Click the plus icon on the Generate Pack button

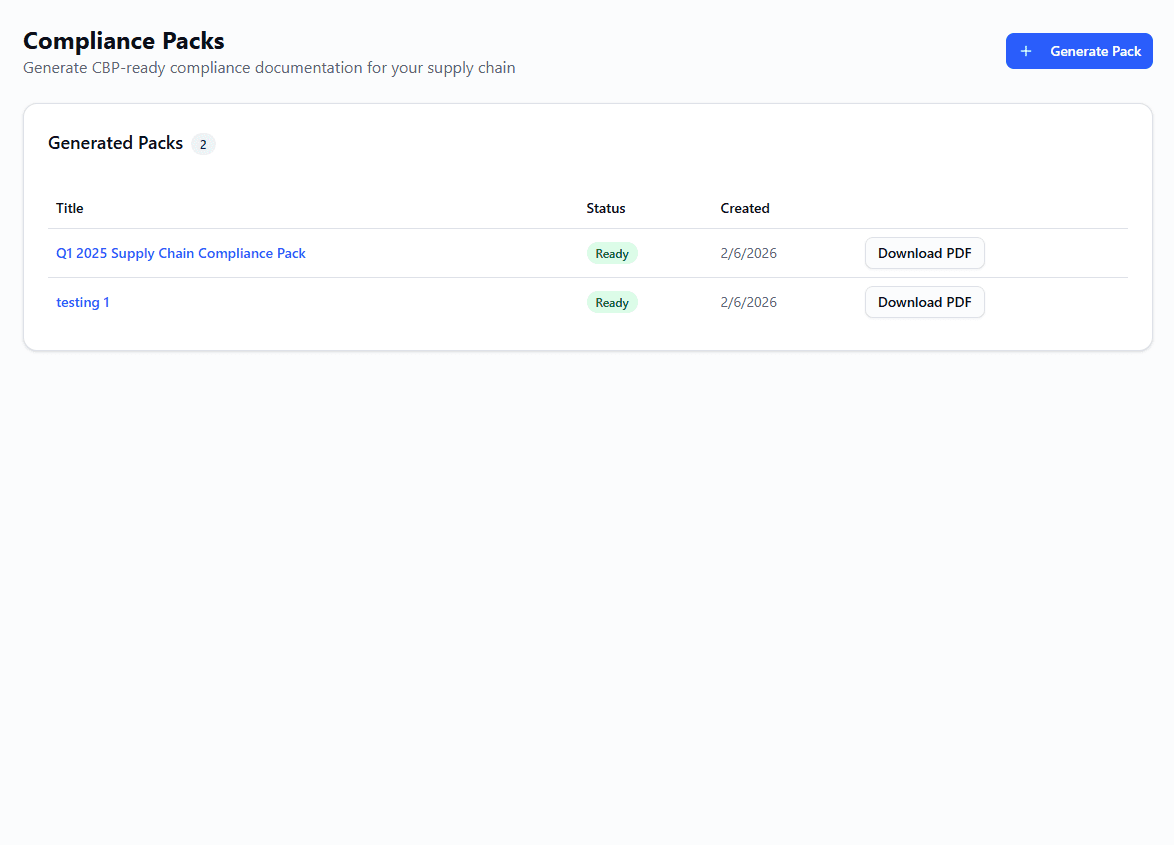point(1026,50)
